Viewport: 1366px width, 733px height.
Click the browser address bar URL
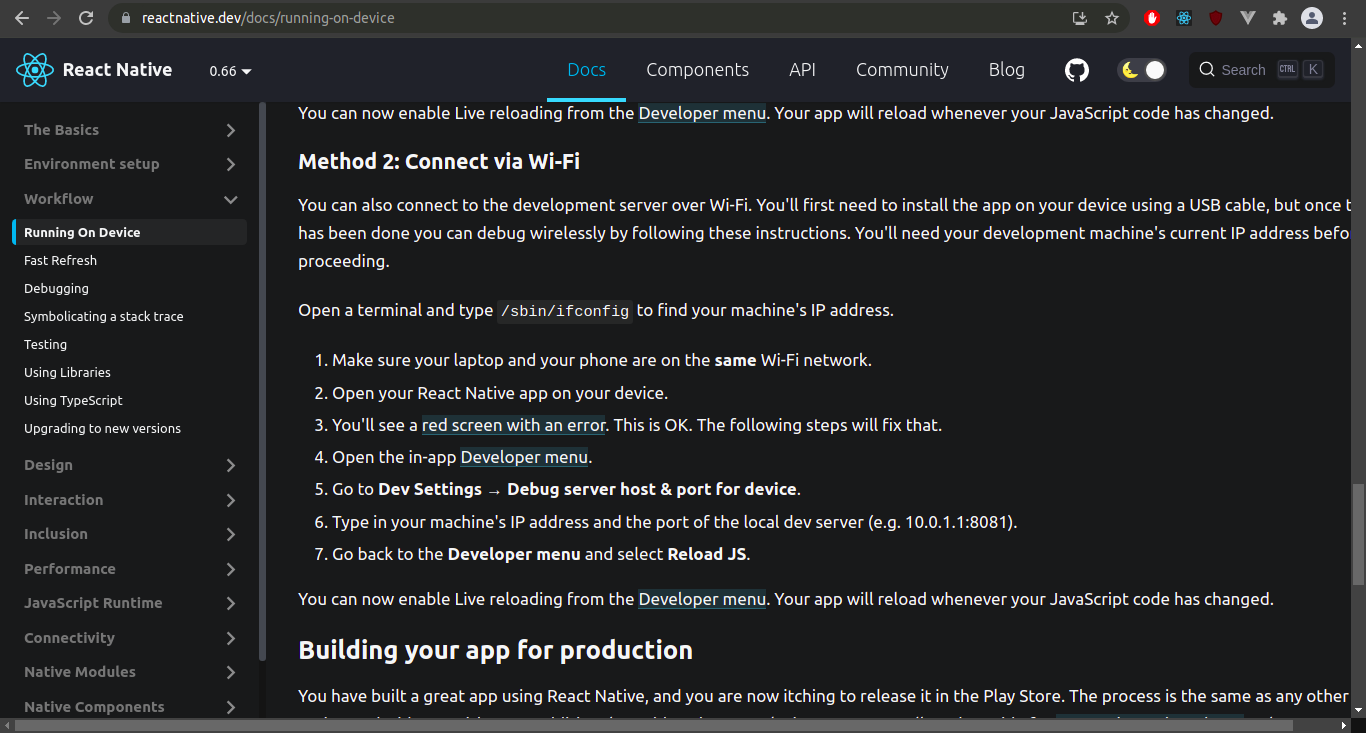[x=268, y=18]
